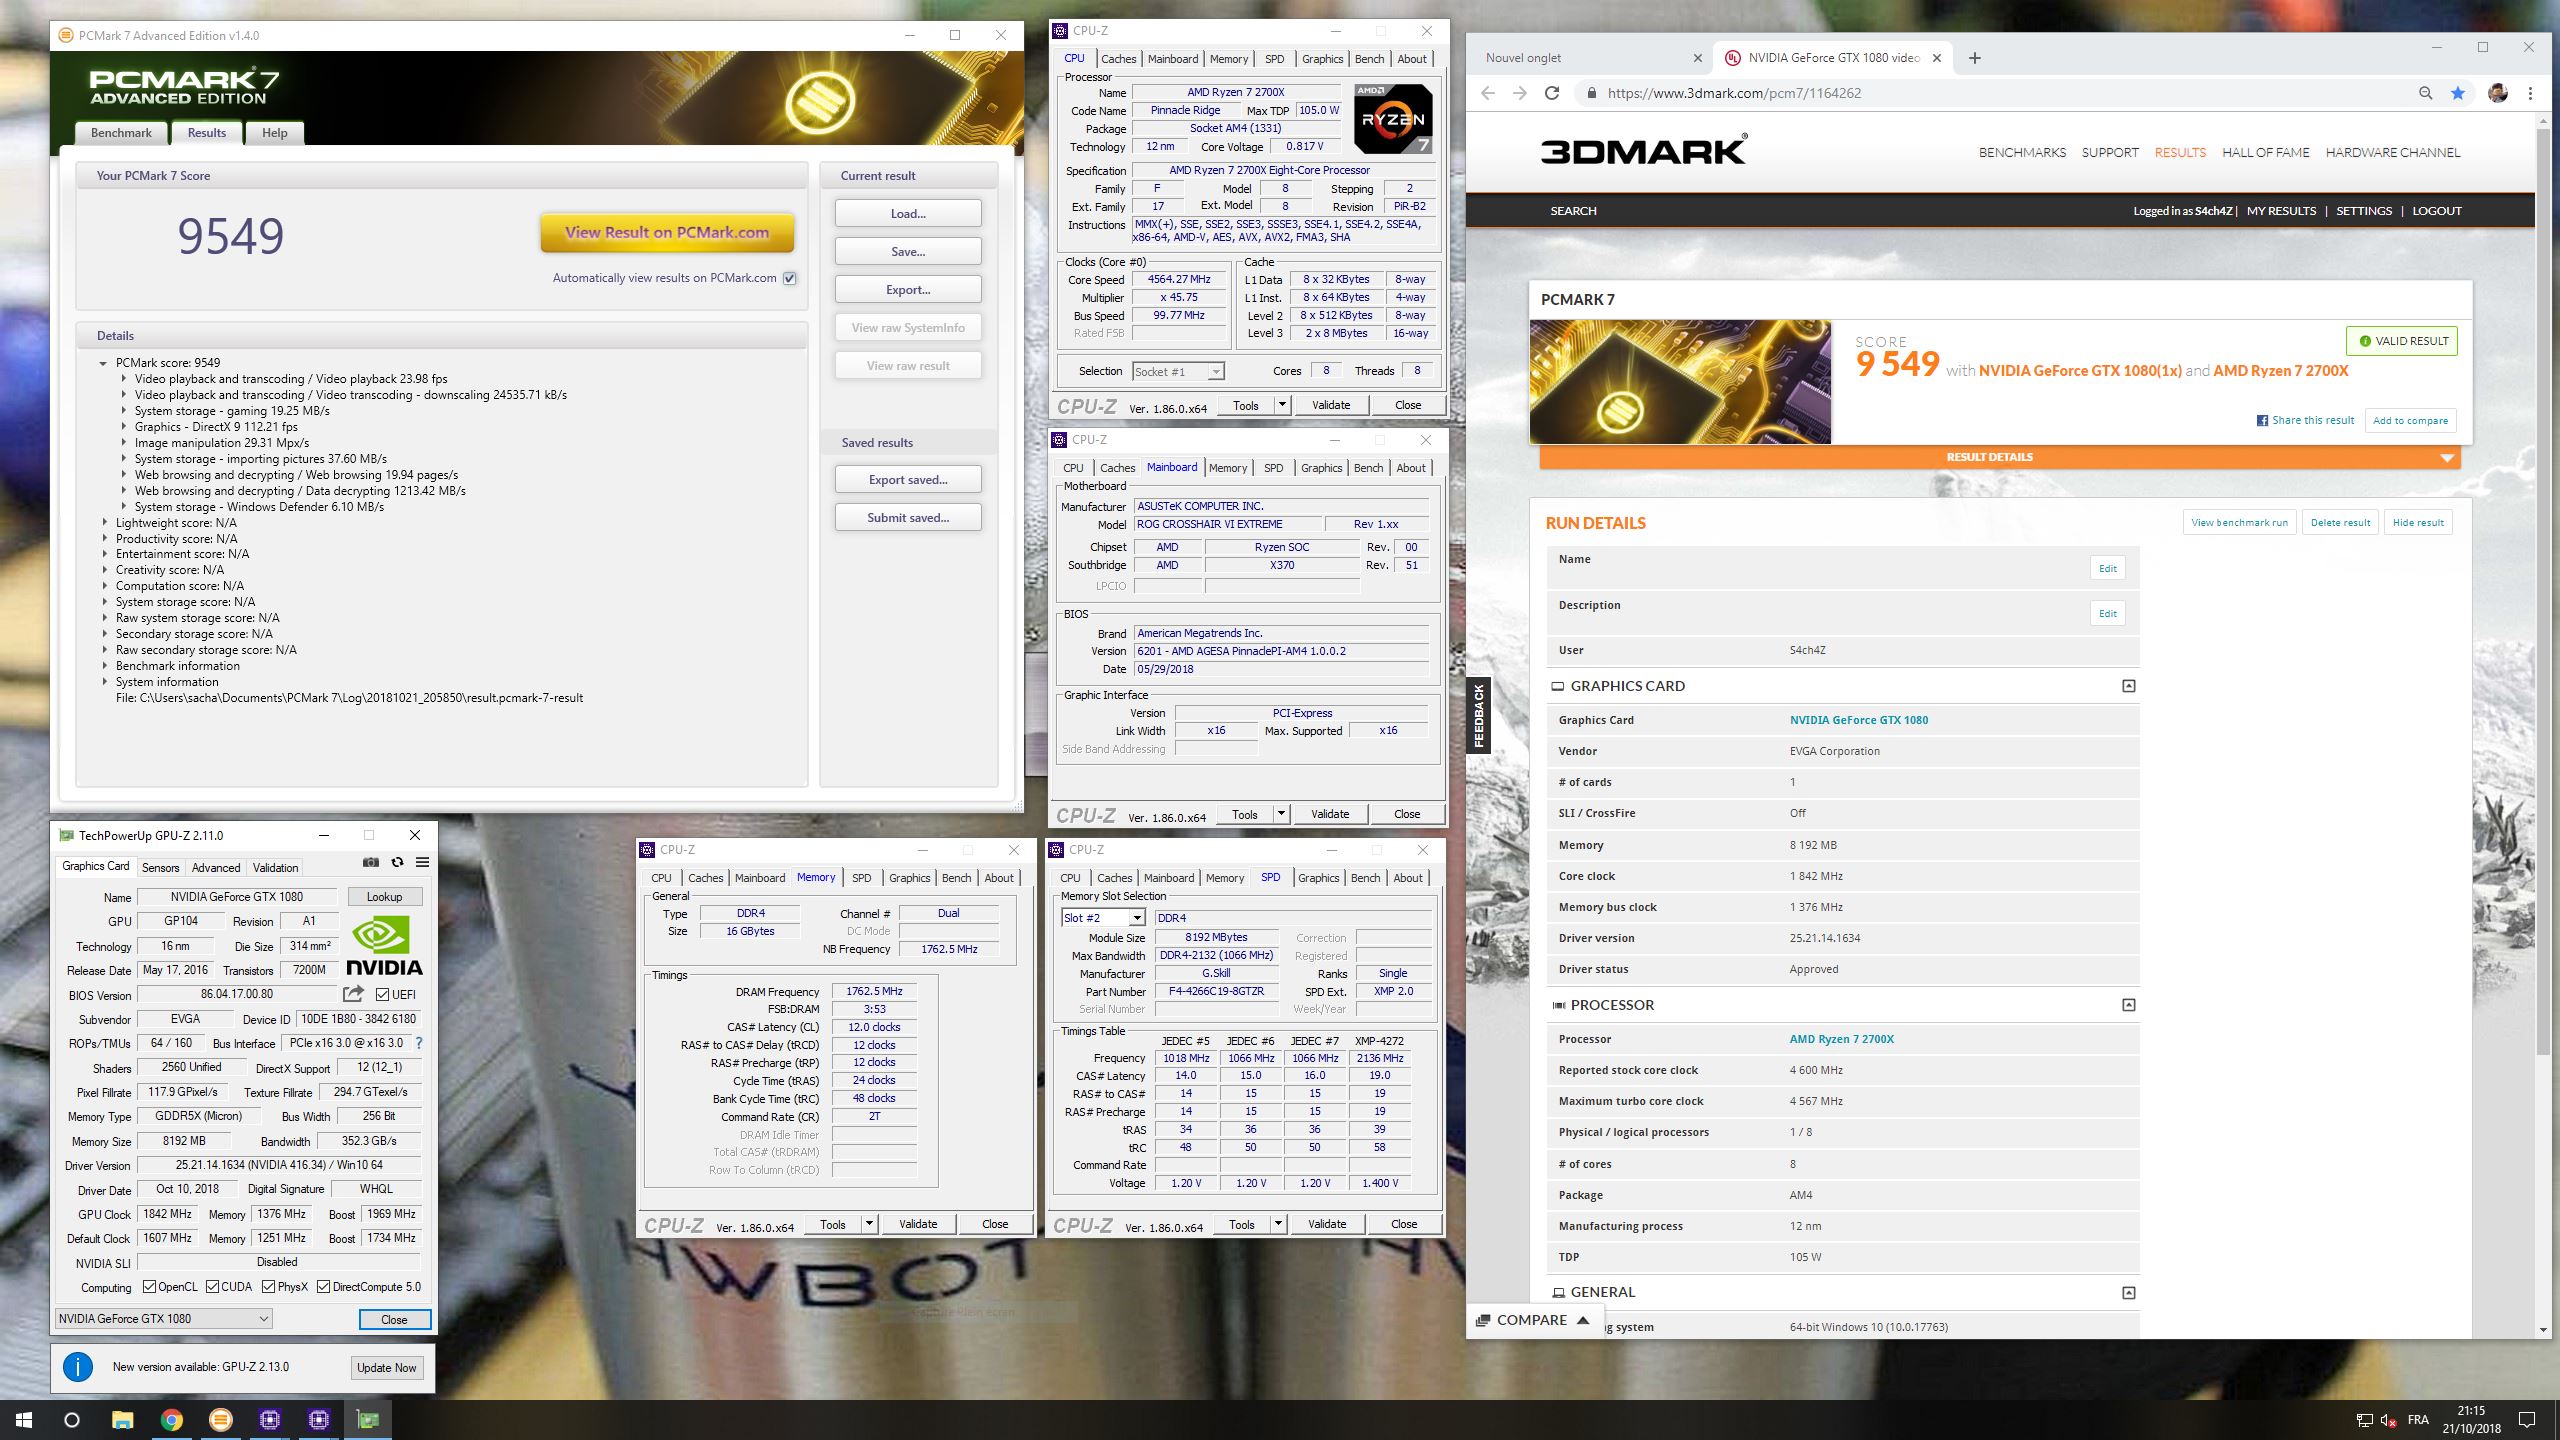Click the zoom magnifier icon in address bar
This screenshot has height=1440, width=2560.
[2425, 93]
